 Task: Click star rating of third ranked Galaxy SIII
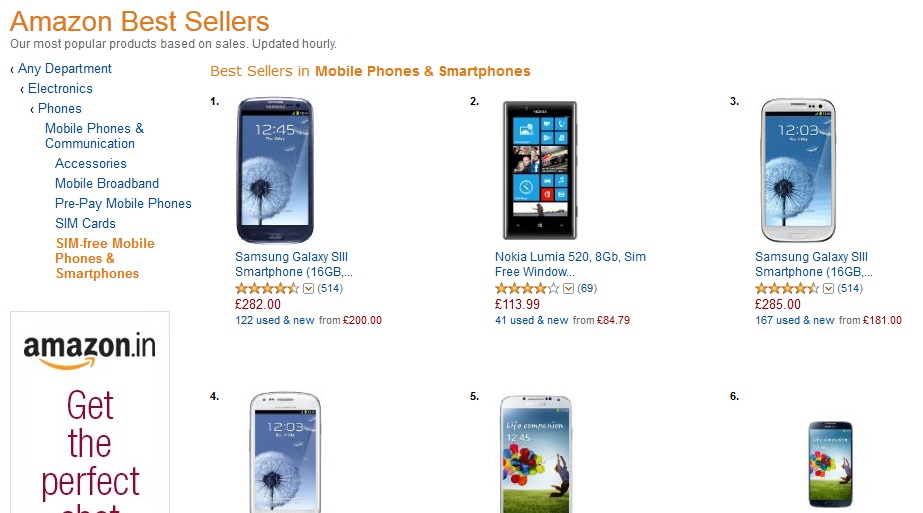click(x=787, y=289)
